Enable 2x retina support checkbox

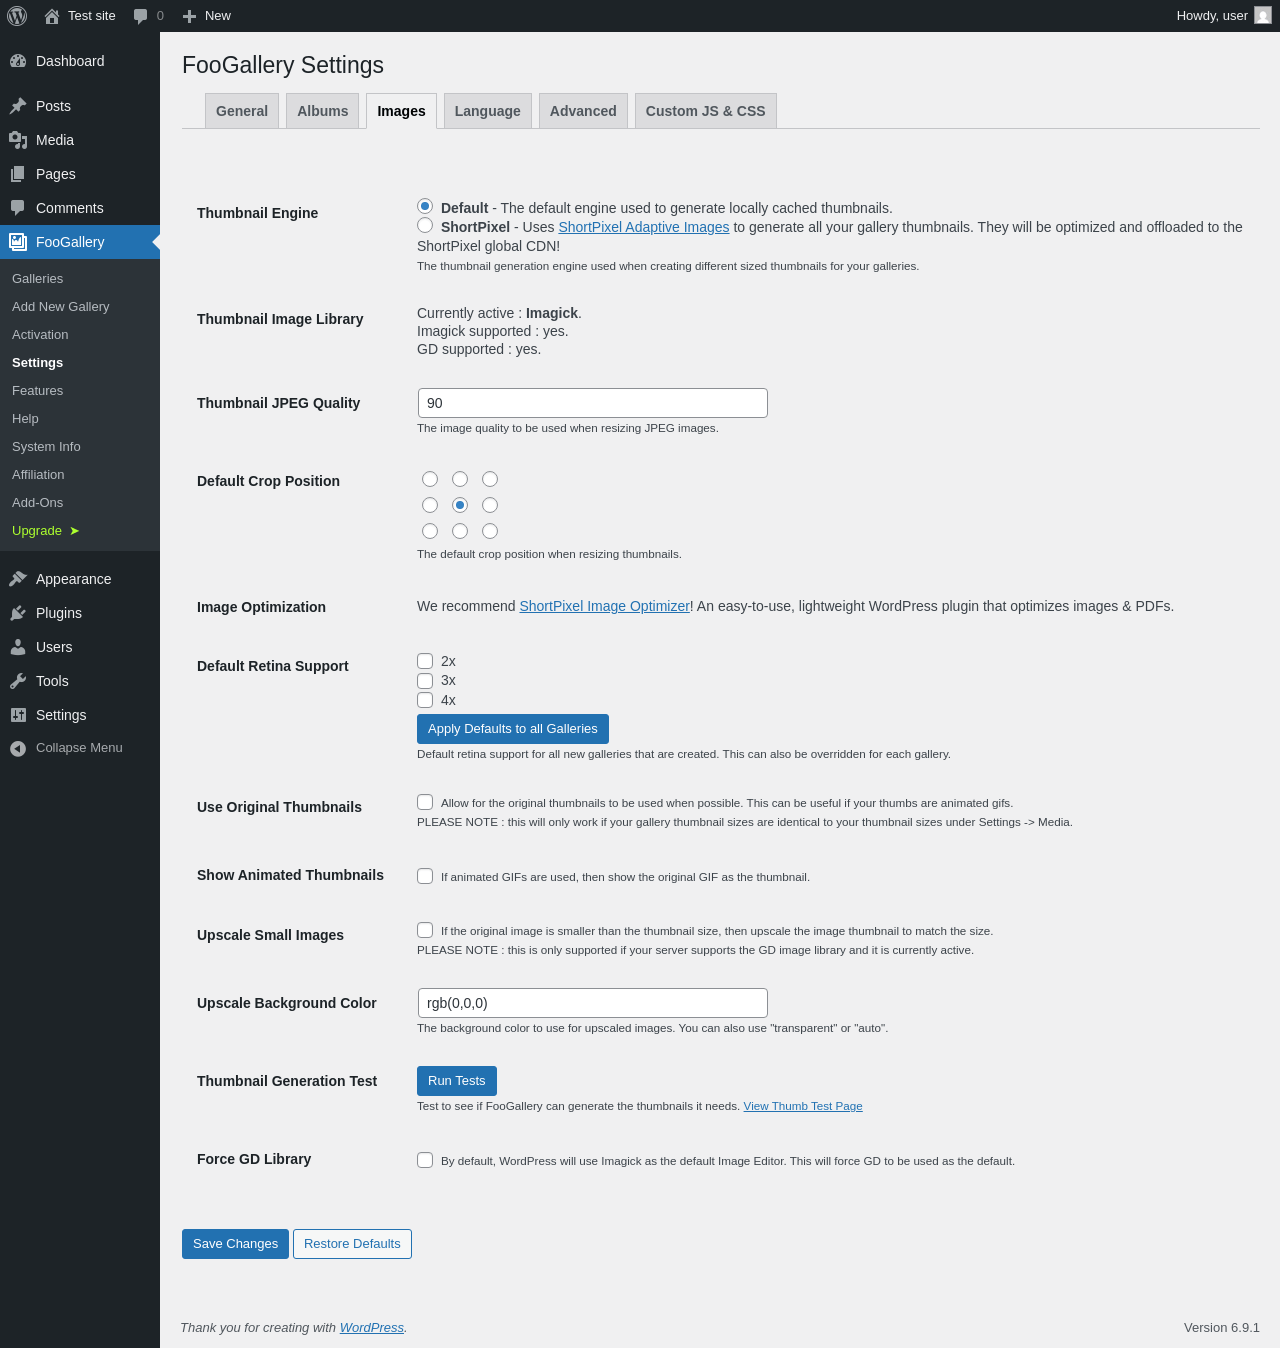pyautogui.click(x=425, y=661)
